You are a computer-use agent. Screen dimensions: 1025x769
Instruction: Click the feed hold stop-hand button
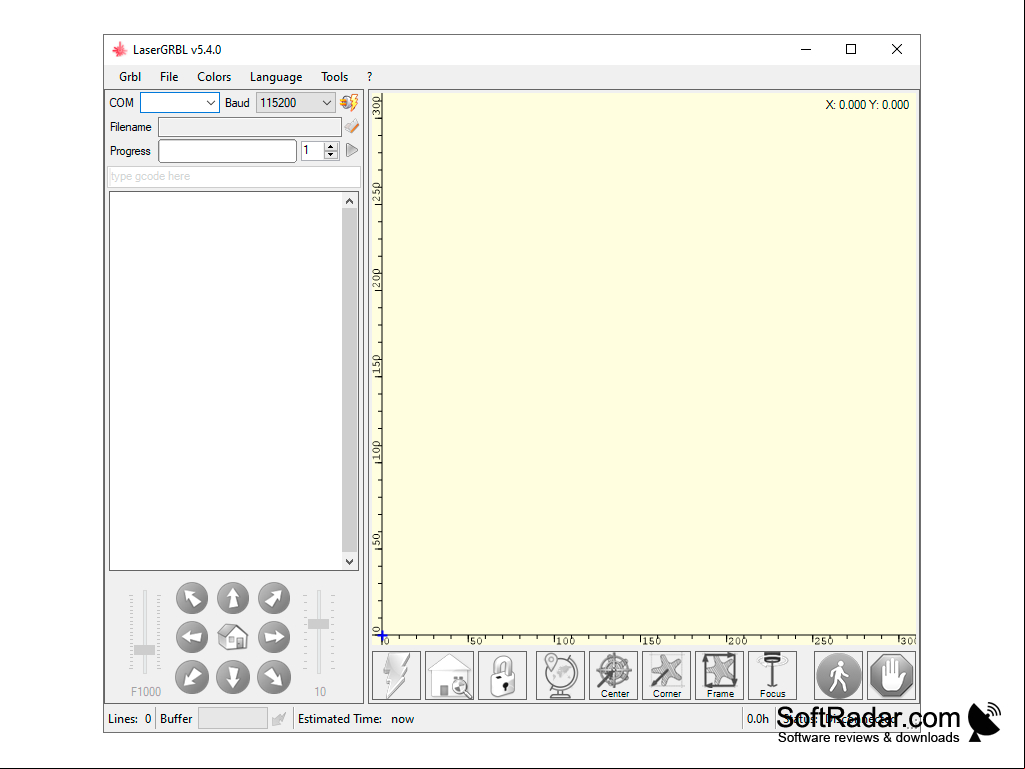892,675
